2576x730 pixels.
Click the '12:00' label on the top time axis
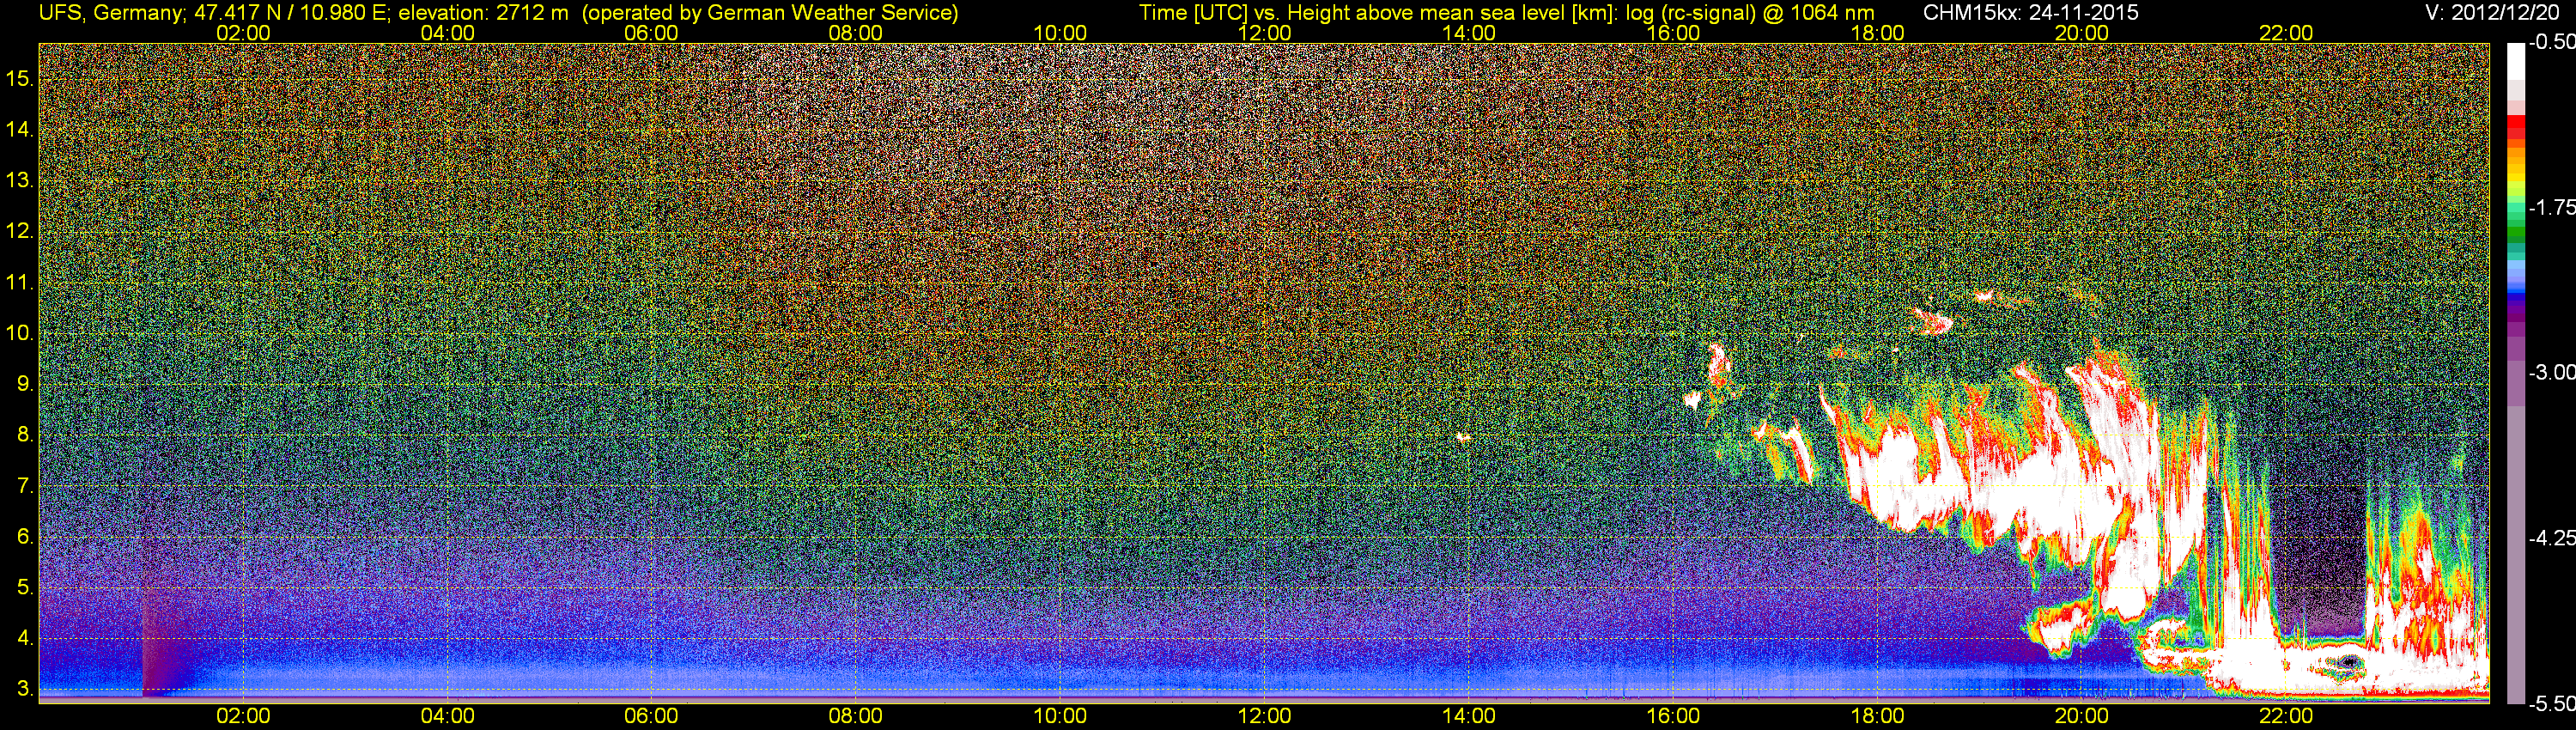(x=1264, y=33)
